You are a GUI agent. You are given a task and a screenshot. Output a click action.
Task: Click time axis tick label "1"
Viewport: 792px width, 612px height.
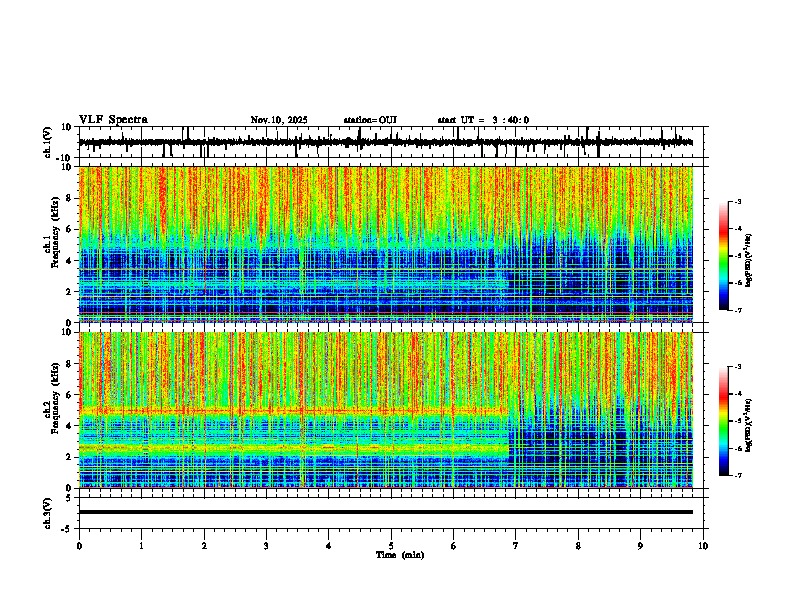tap(141, 546)
